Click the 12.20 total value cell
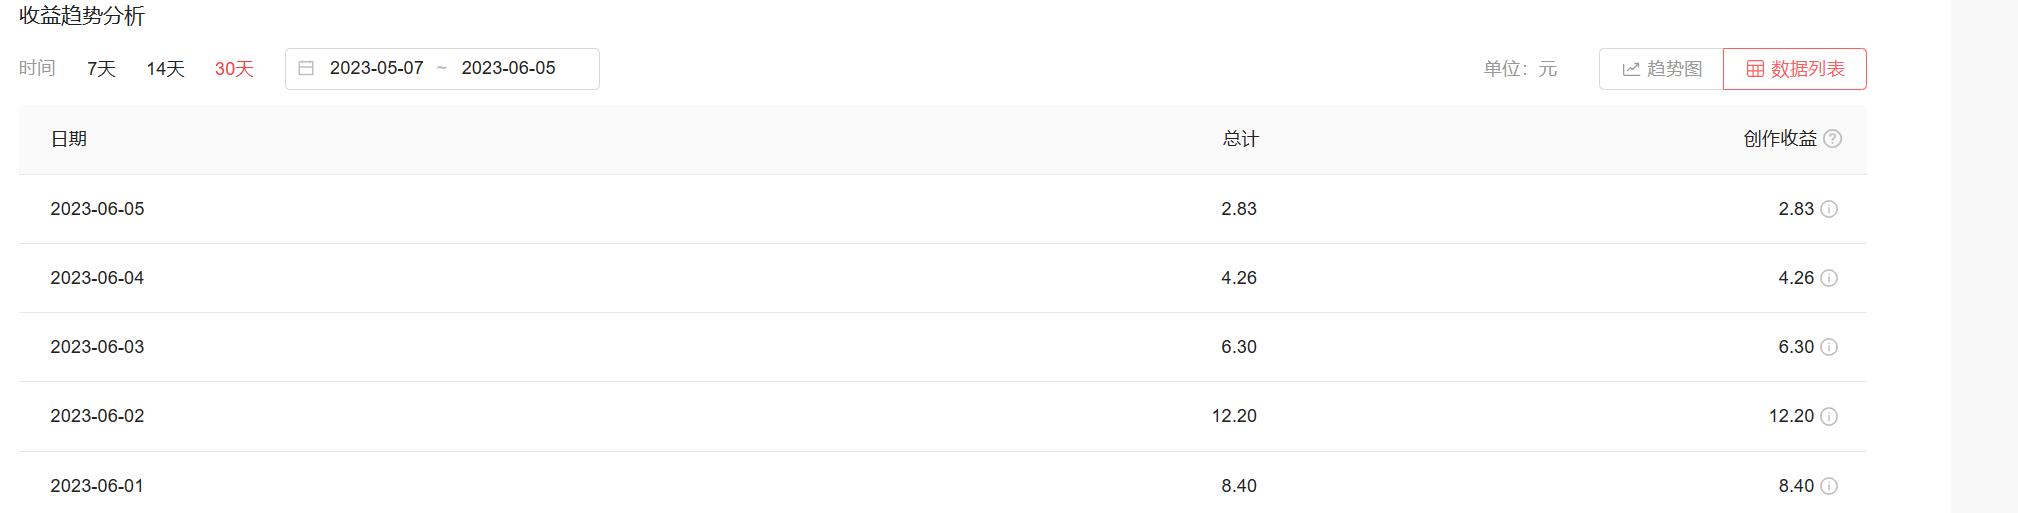 (x=1234, y=416)
